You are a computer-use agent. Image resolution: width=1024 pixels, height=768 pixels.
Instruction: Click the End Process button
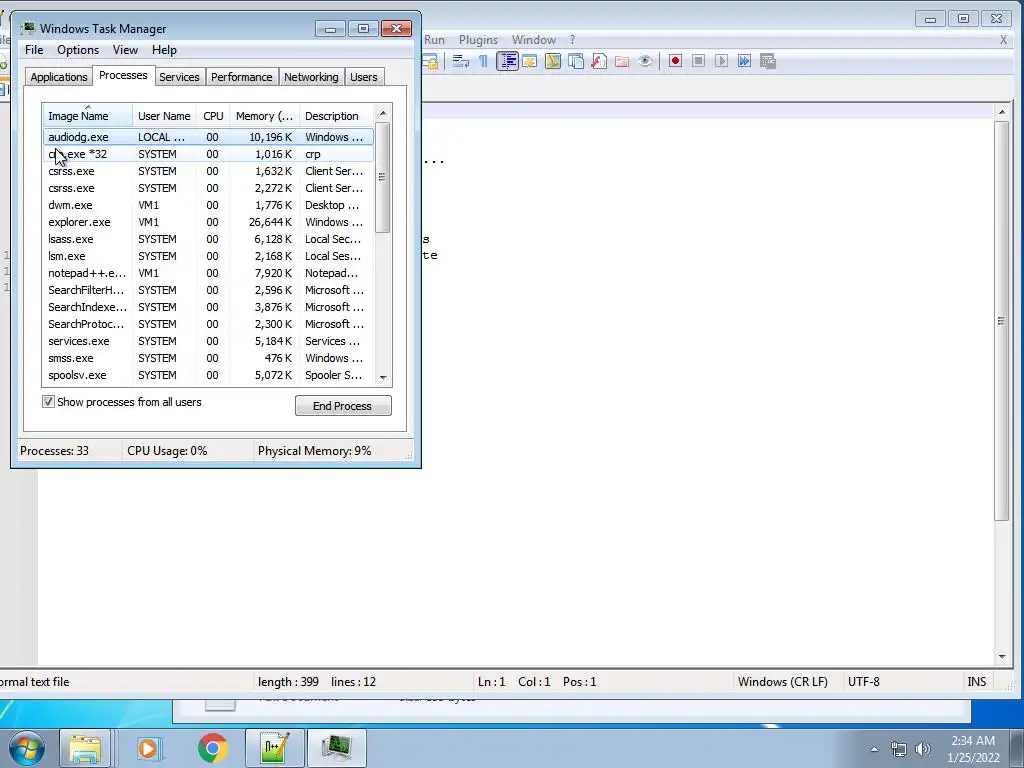tap(343, 406)
